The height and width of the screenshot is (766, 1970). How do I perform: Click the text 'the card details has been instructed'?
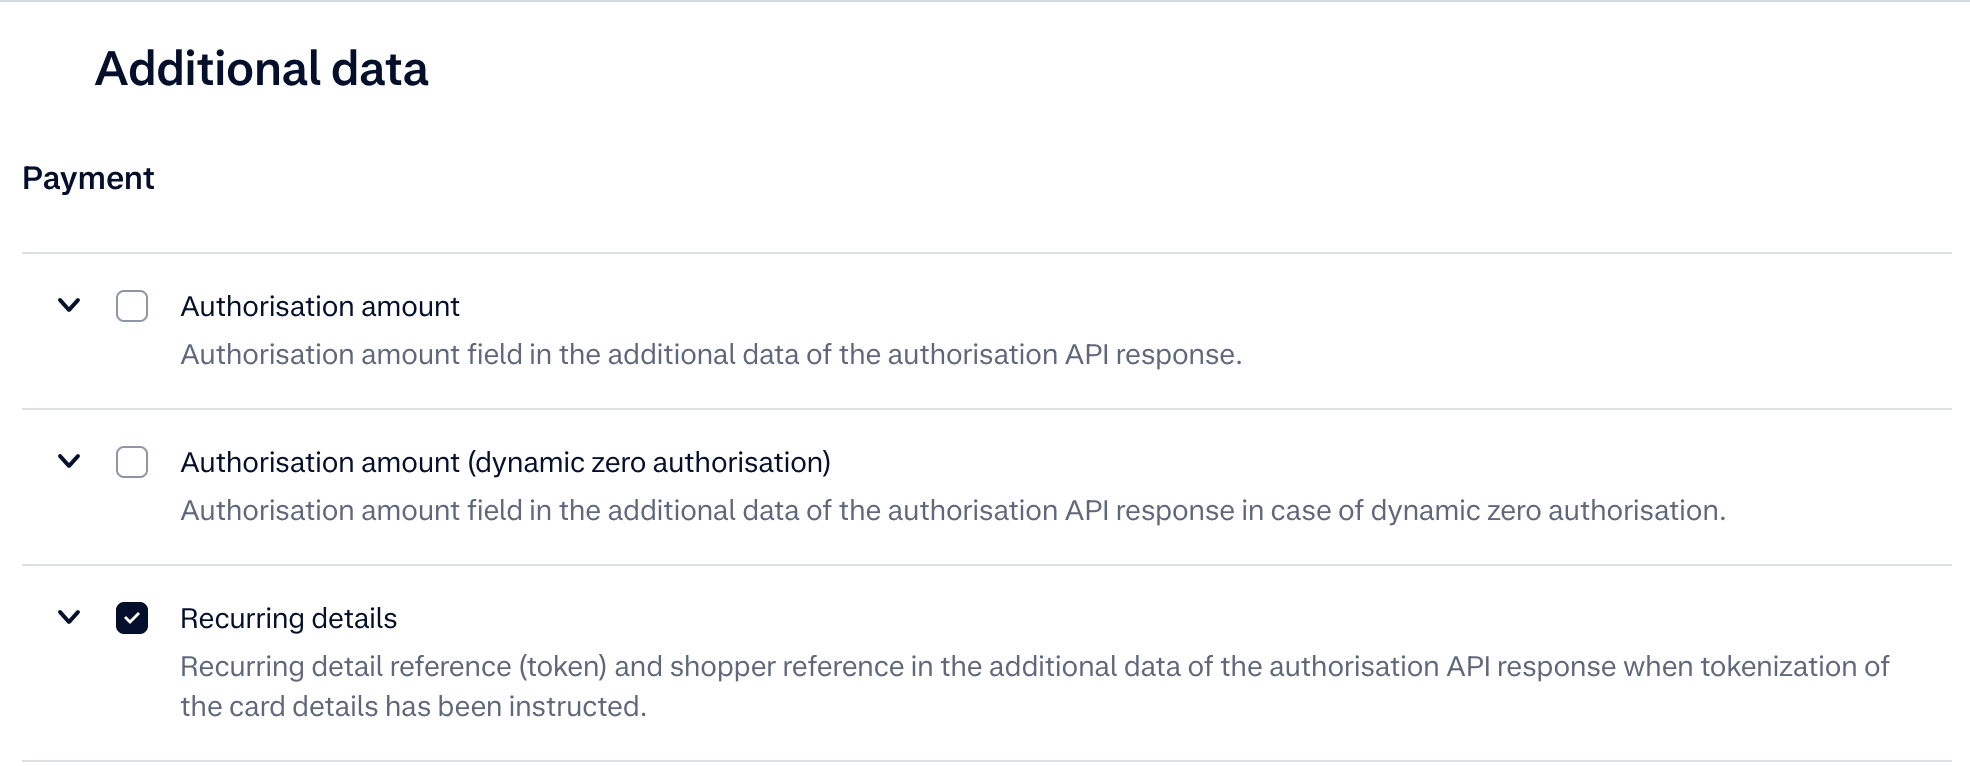pyautogui.click(x=412, y=706)
